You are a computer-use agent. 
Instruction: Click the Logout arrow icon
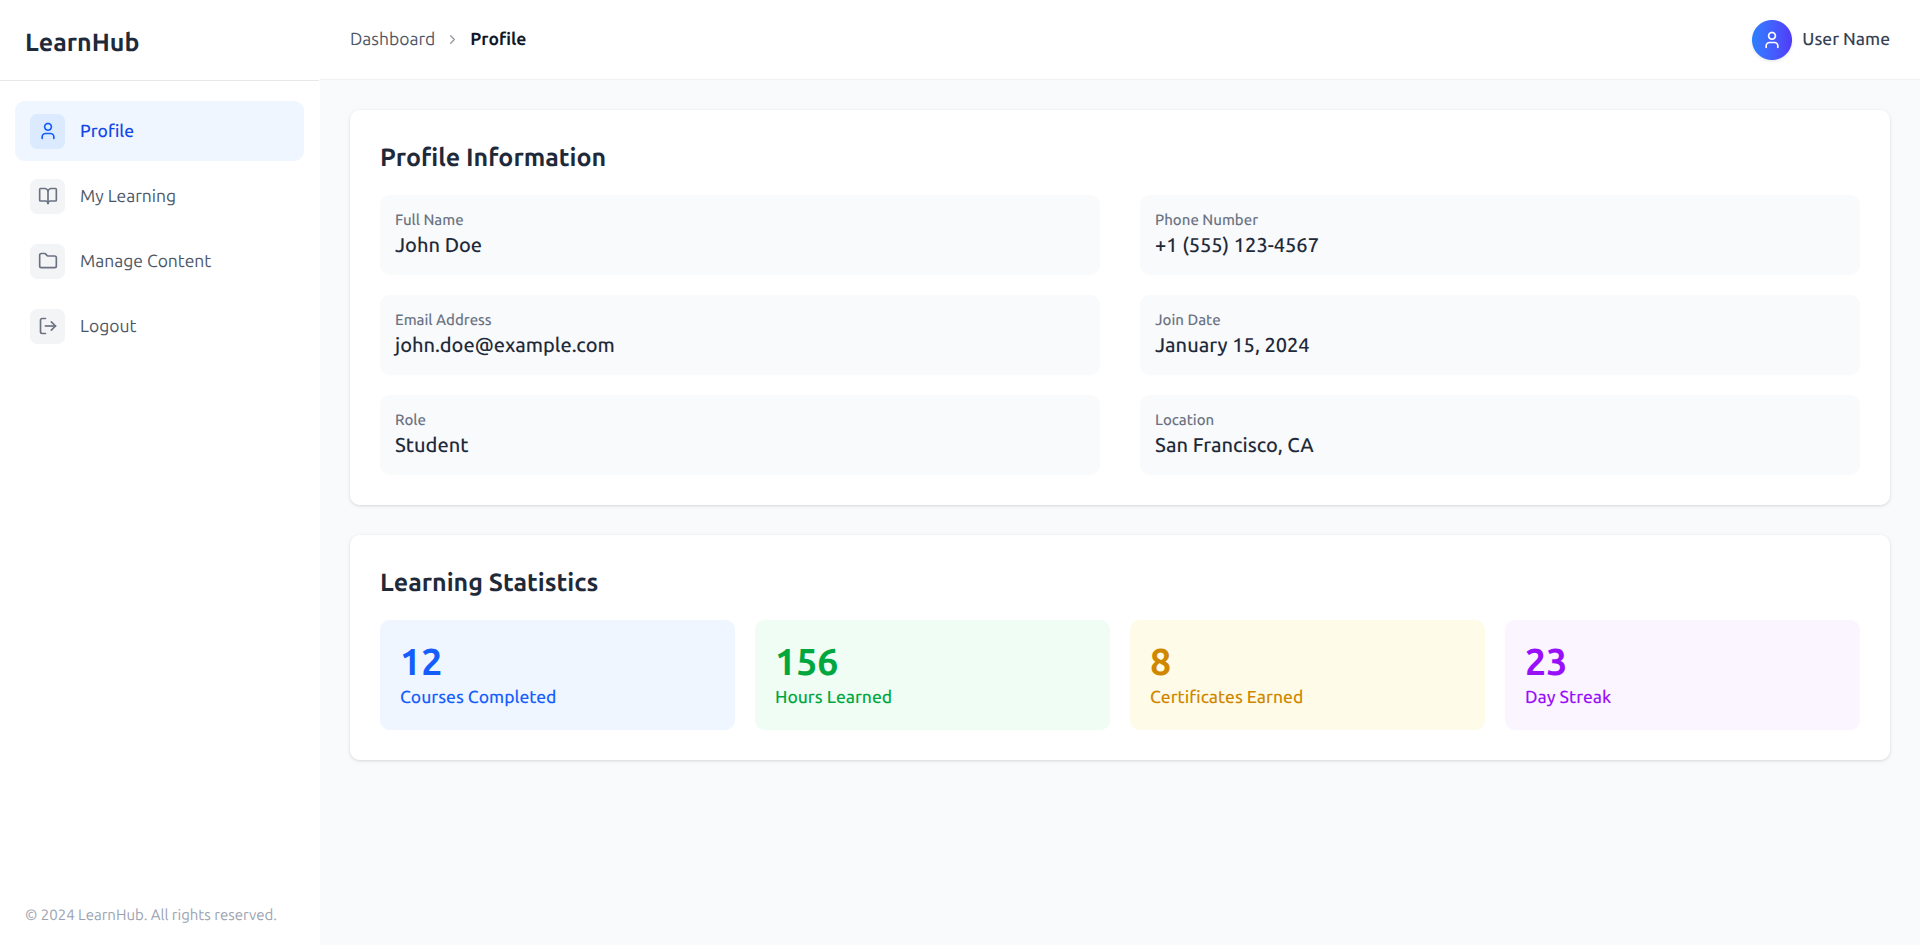pos(47,326)
